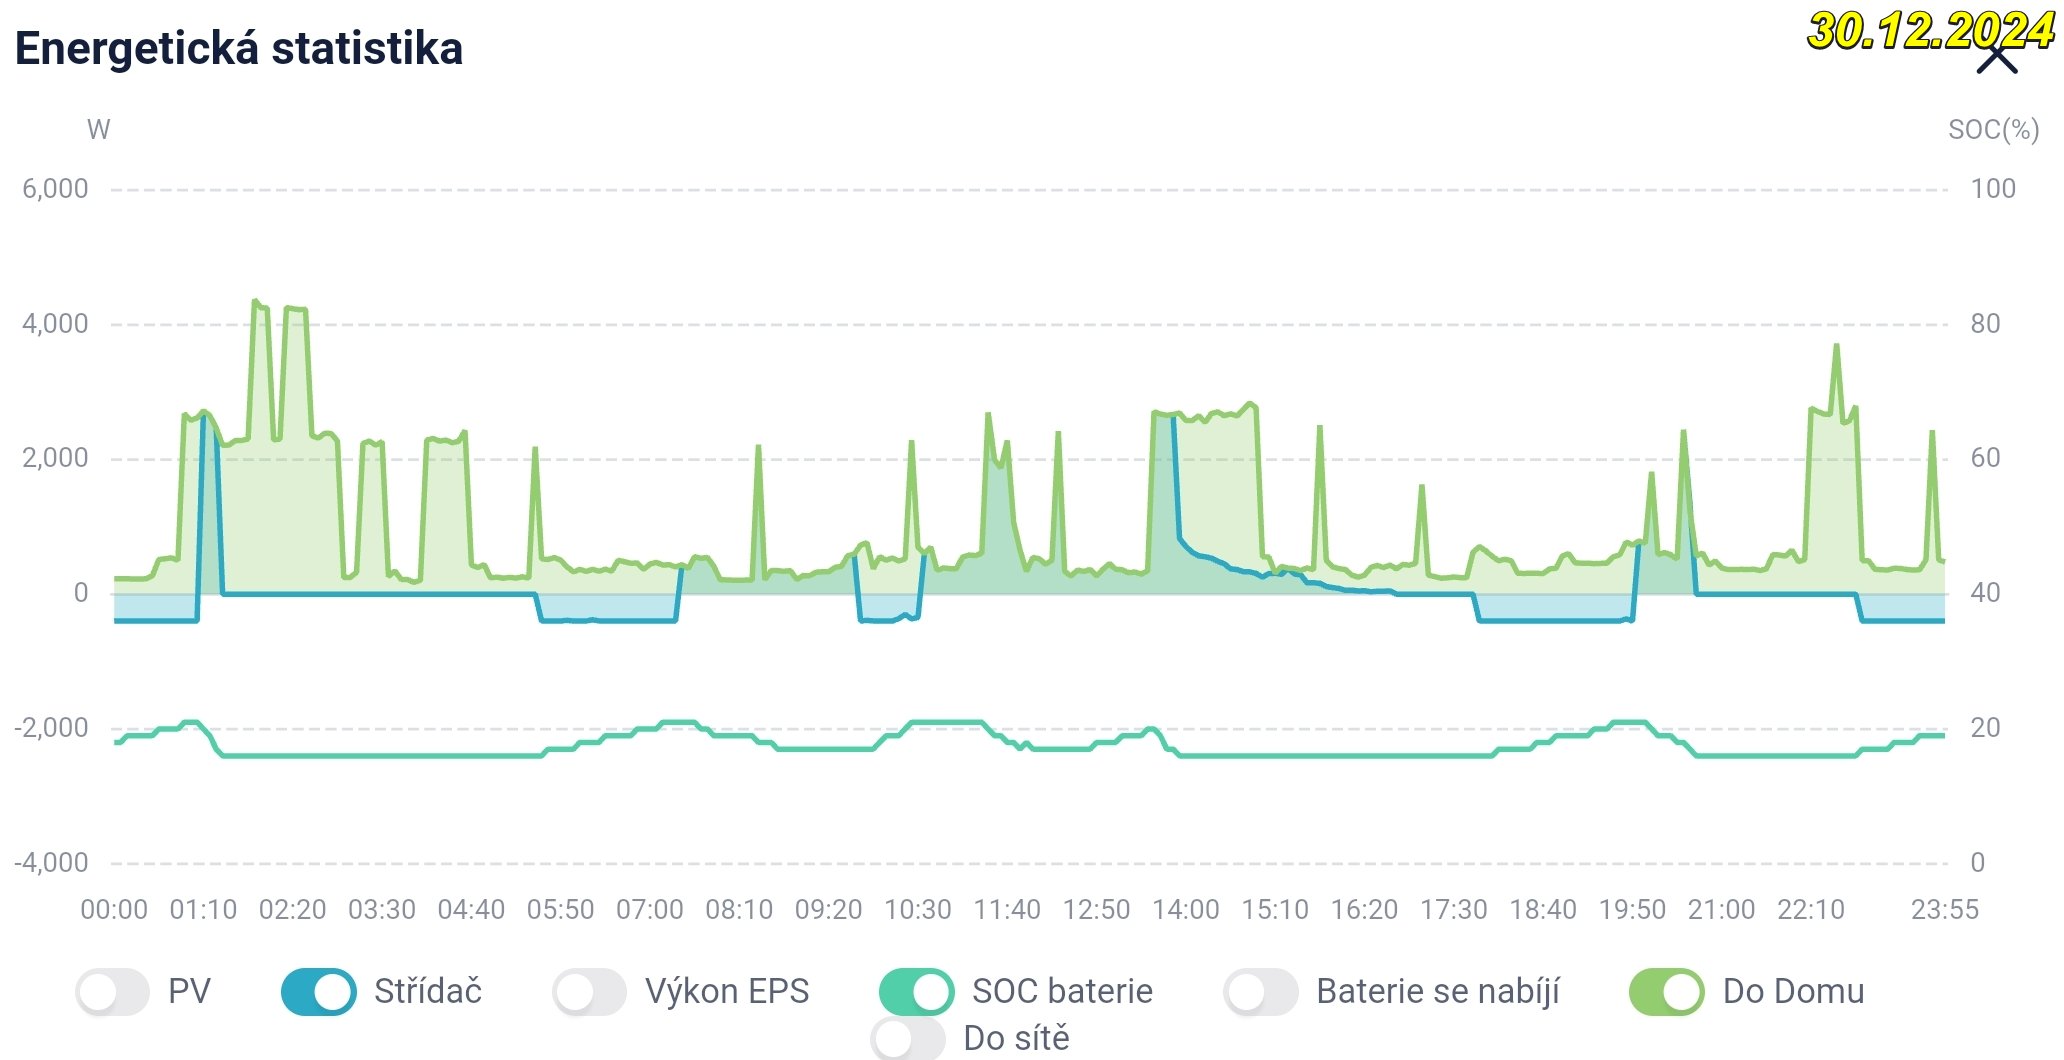
Task: Click the SOC baterie legend text
Action: tap(1062, 992)
